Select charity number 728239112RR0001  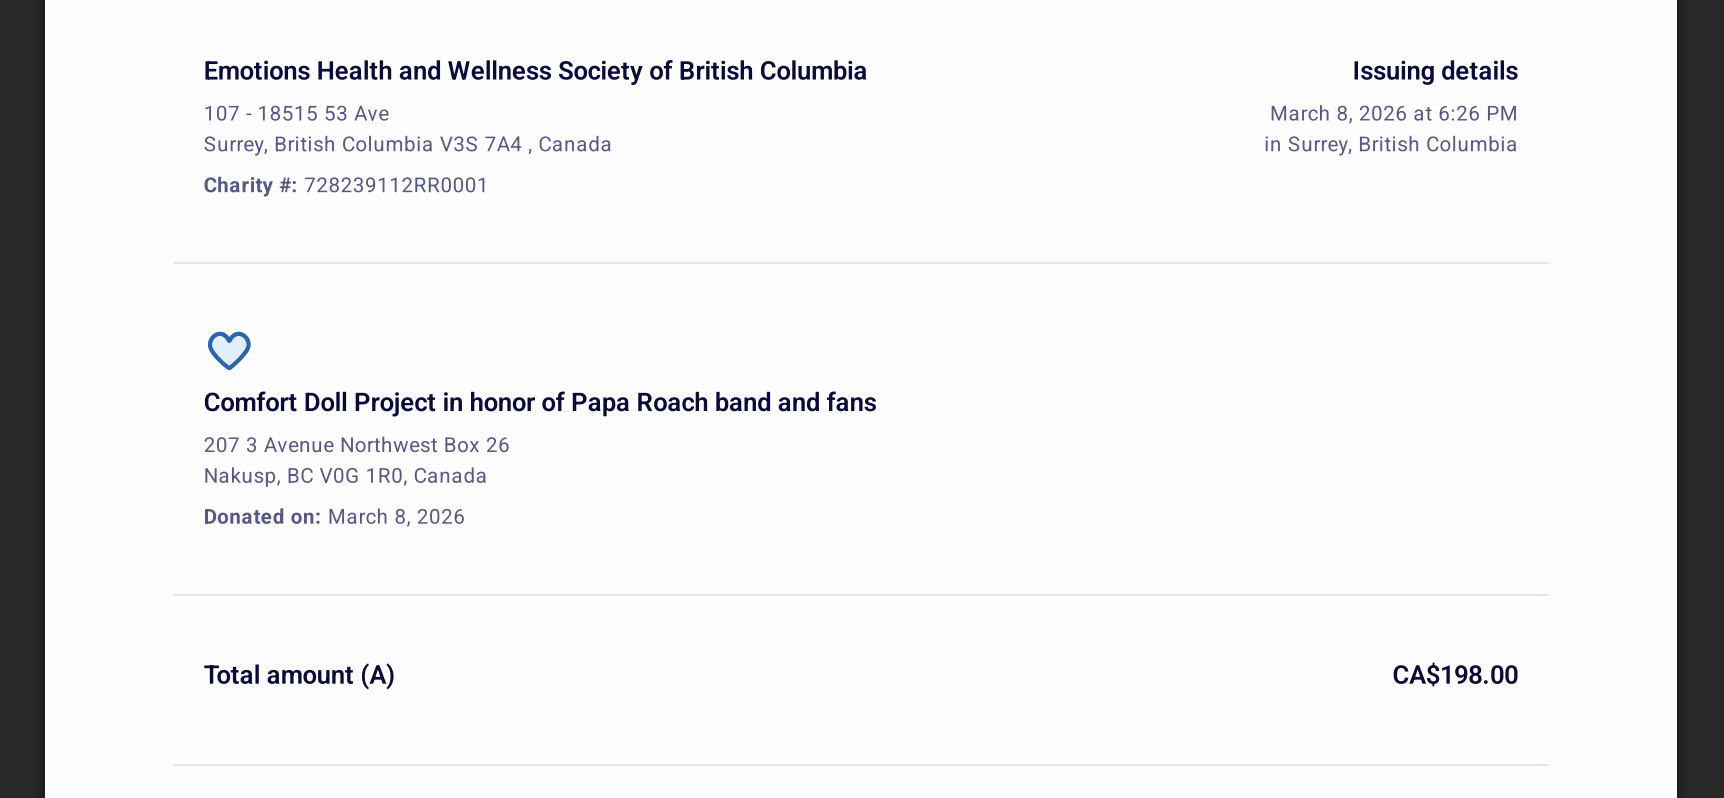396,186
